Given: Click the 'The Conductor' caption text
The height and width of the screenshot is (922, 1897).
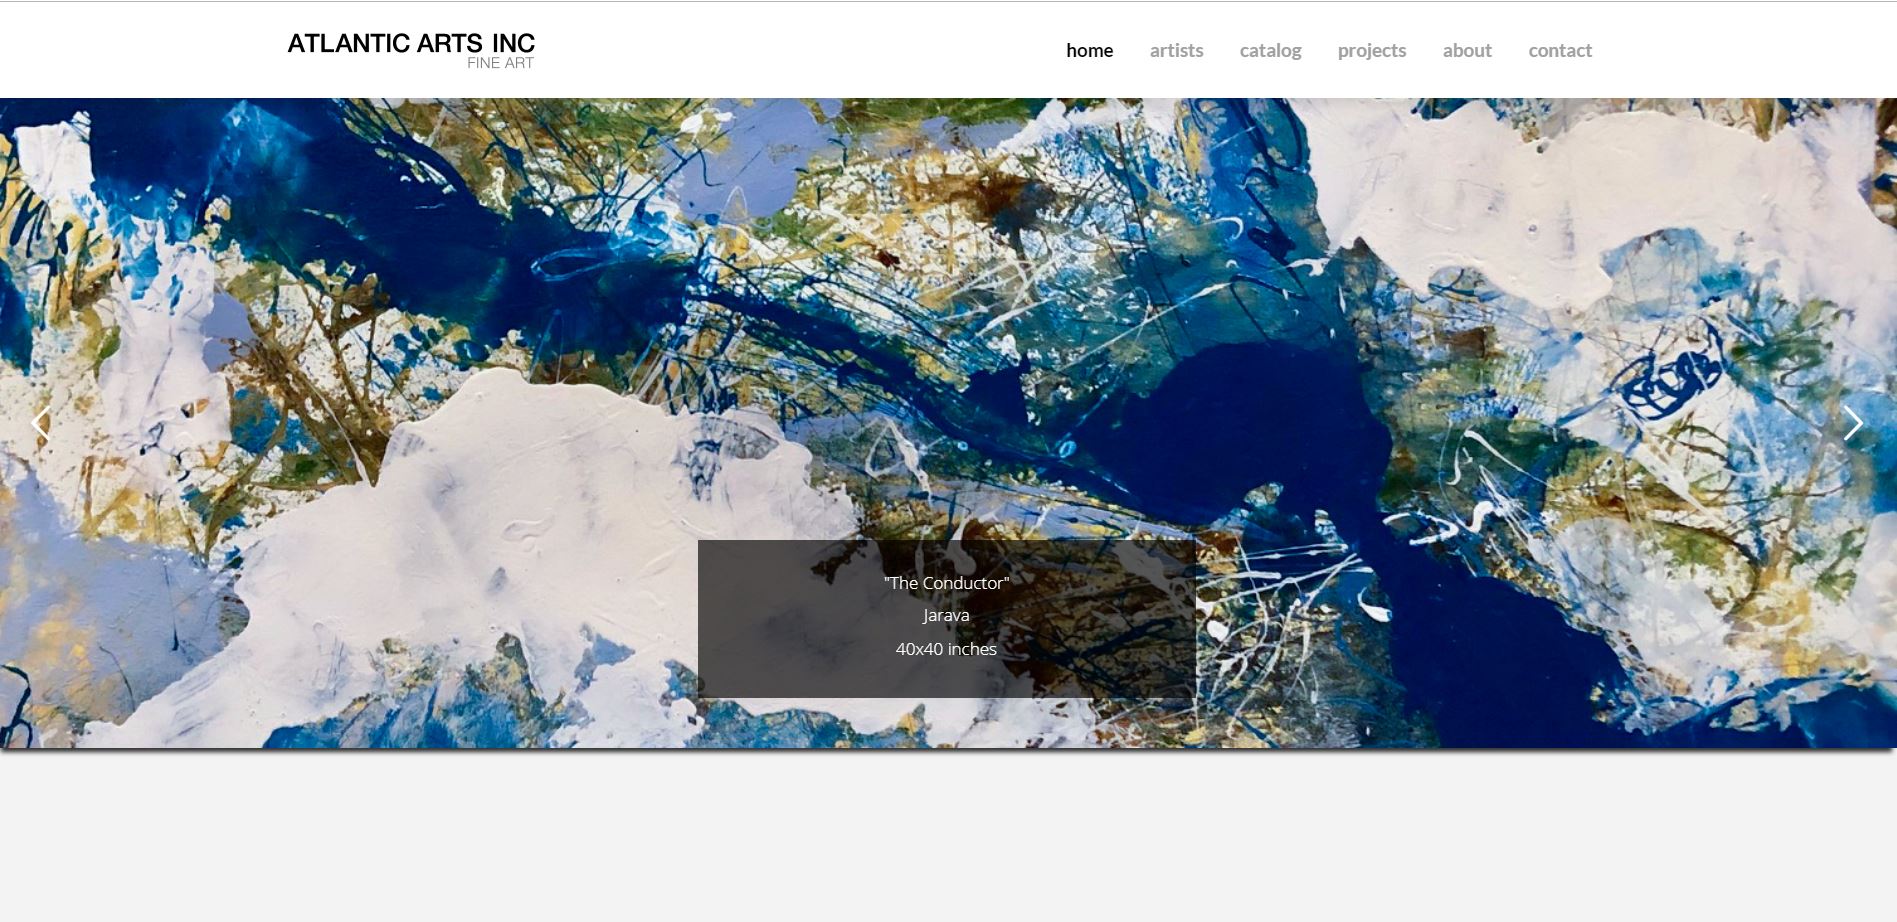Looking at the screenshot, I should tap(946, 582).
